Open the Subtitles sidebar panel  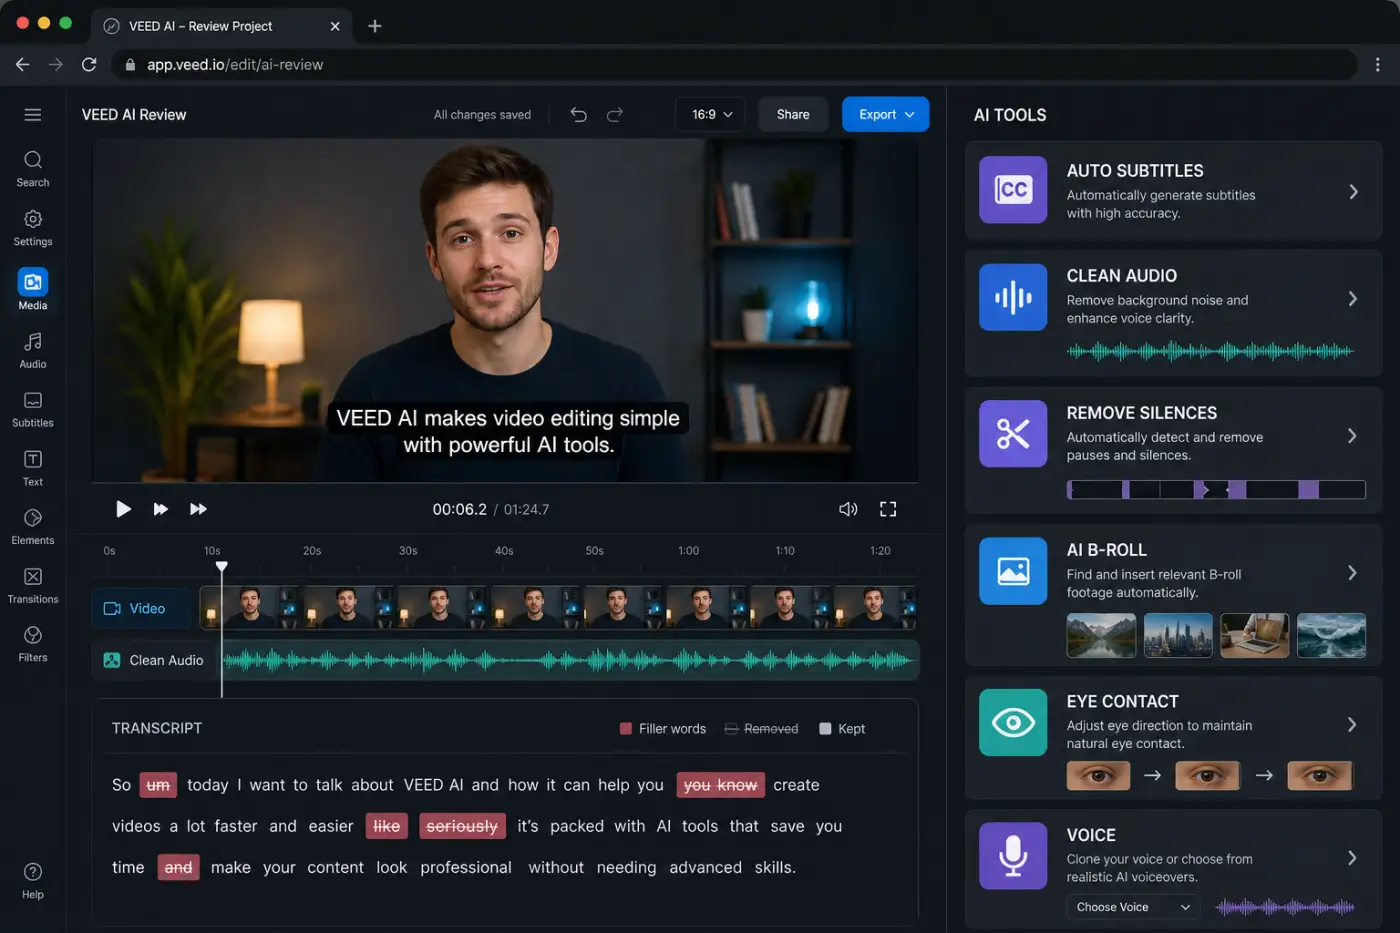click(33, 409)
